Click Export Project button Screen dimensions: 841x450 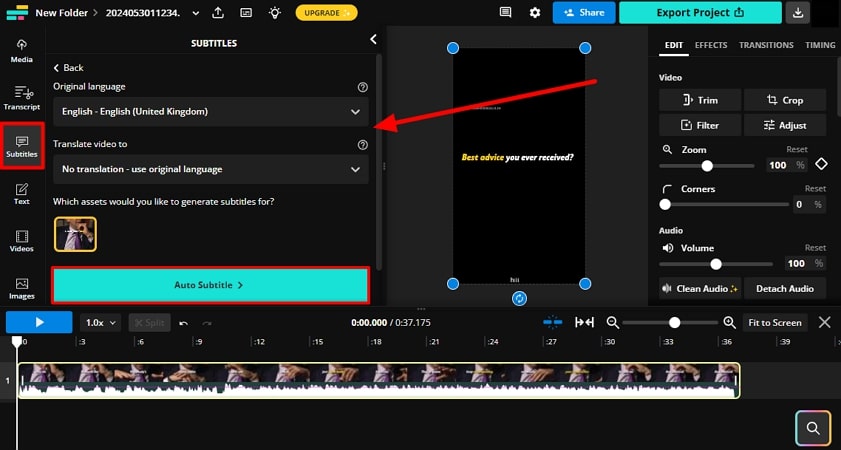click(700, 12)
